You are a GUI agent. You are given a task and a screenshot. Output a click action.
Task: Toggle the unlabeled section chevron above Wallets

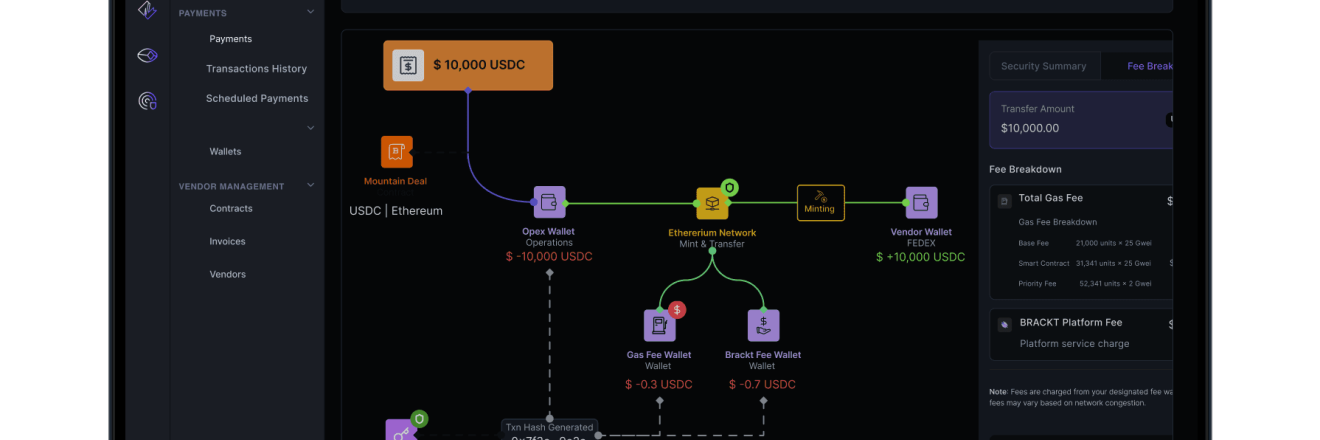311,128
